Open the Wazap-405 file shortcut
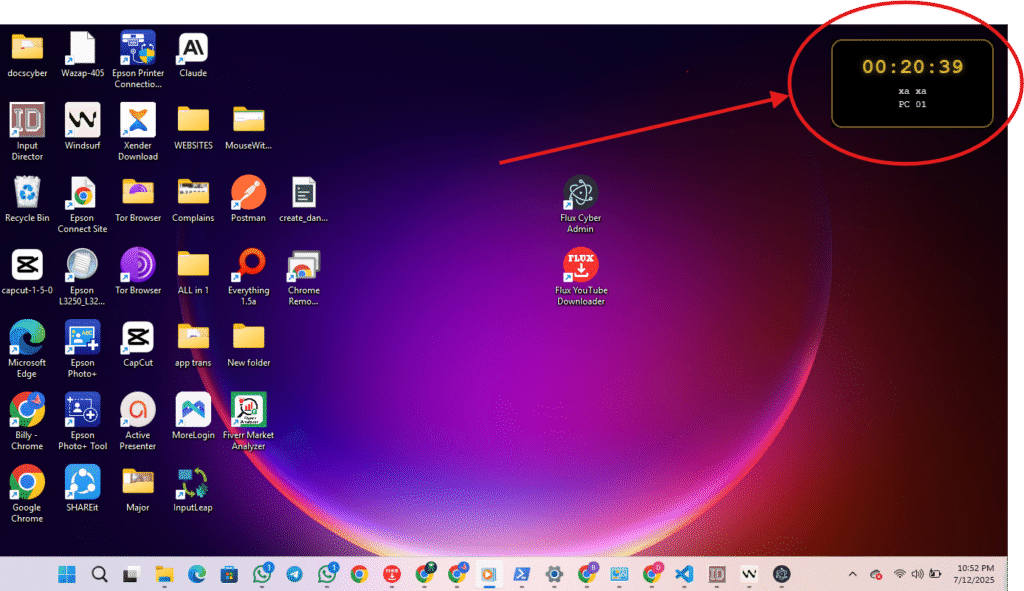 coord(82,48)
